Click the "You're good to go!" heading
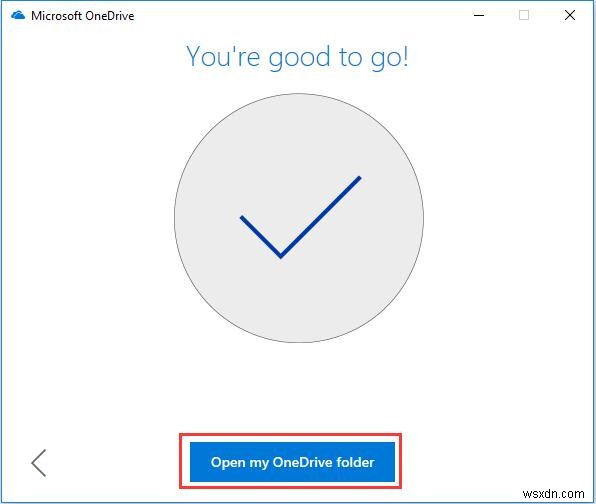 pyautogui.click(x=297, y=57)
